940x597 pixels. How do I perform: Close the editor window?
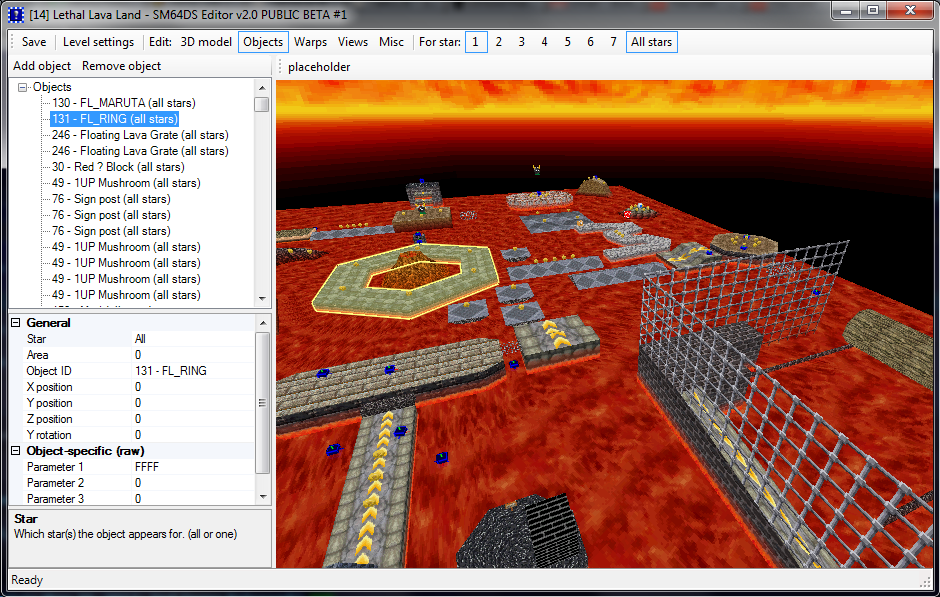909,11
